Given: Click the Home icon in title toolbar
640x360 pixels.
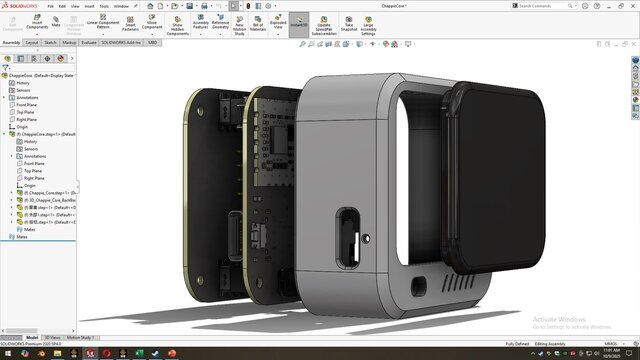Looking at the screenshot, I should (150, 6).
